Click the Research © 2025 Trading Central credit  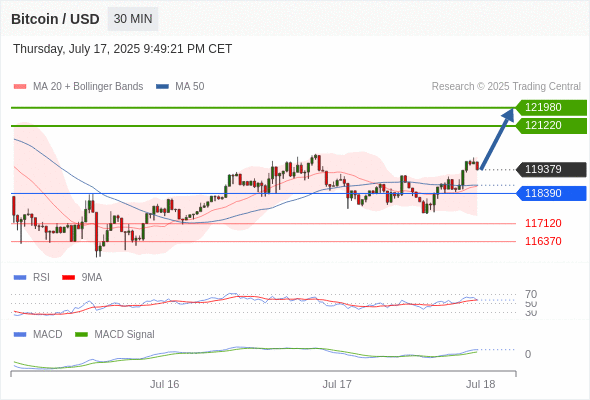pos(506,87)
